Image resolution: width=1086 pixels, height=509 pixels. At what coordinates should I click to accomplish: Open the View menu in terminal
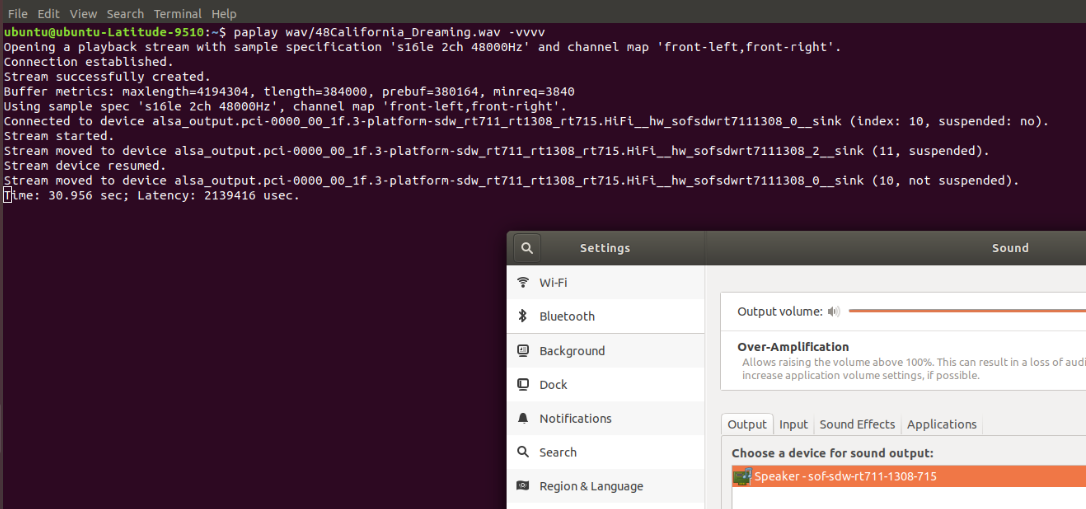(x=83, y=14)
